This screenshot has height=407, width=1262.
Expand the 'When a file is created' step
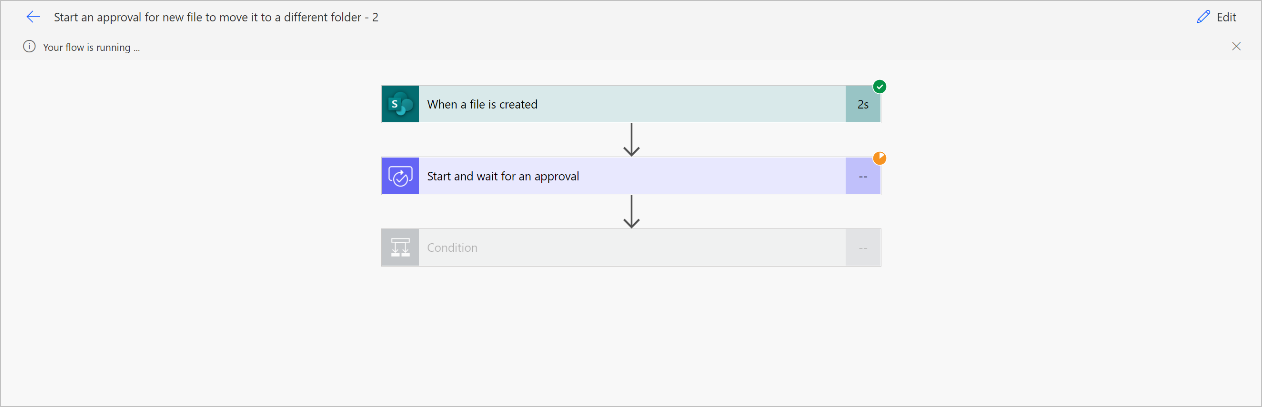(631, 104)
